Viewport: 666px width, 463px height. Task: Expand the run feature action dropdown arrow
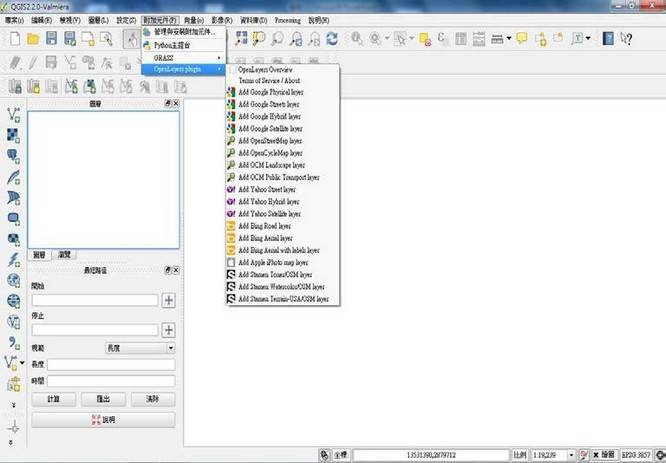pyautogui.click(x=387, y=39)
